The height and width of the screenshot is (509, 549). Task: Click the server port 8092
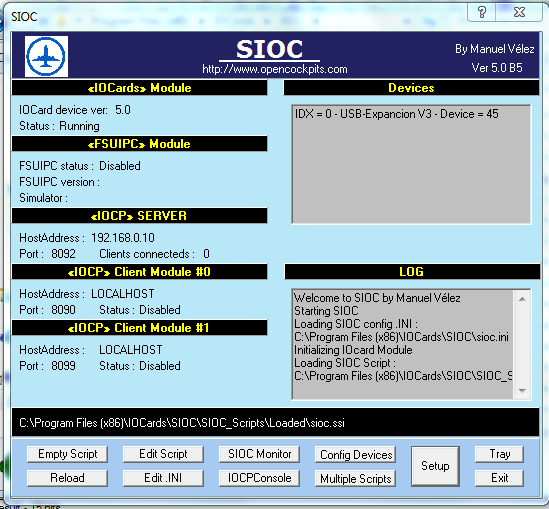[63, 254]
